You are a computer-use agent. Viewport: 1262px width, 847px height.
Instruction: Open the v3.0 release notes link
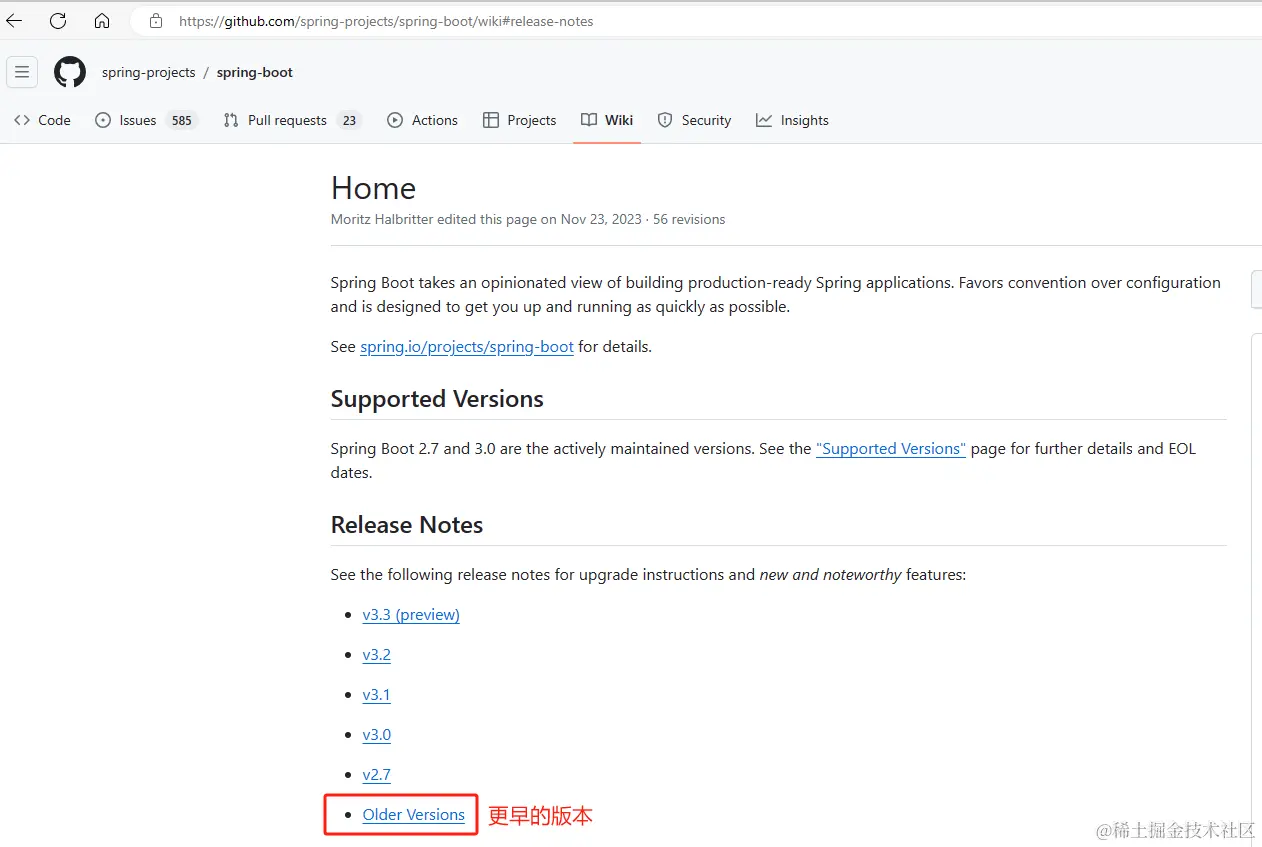point(377,734)
